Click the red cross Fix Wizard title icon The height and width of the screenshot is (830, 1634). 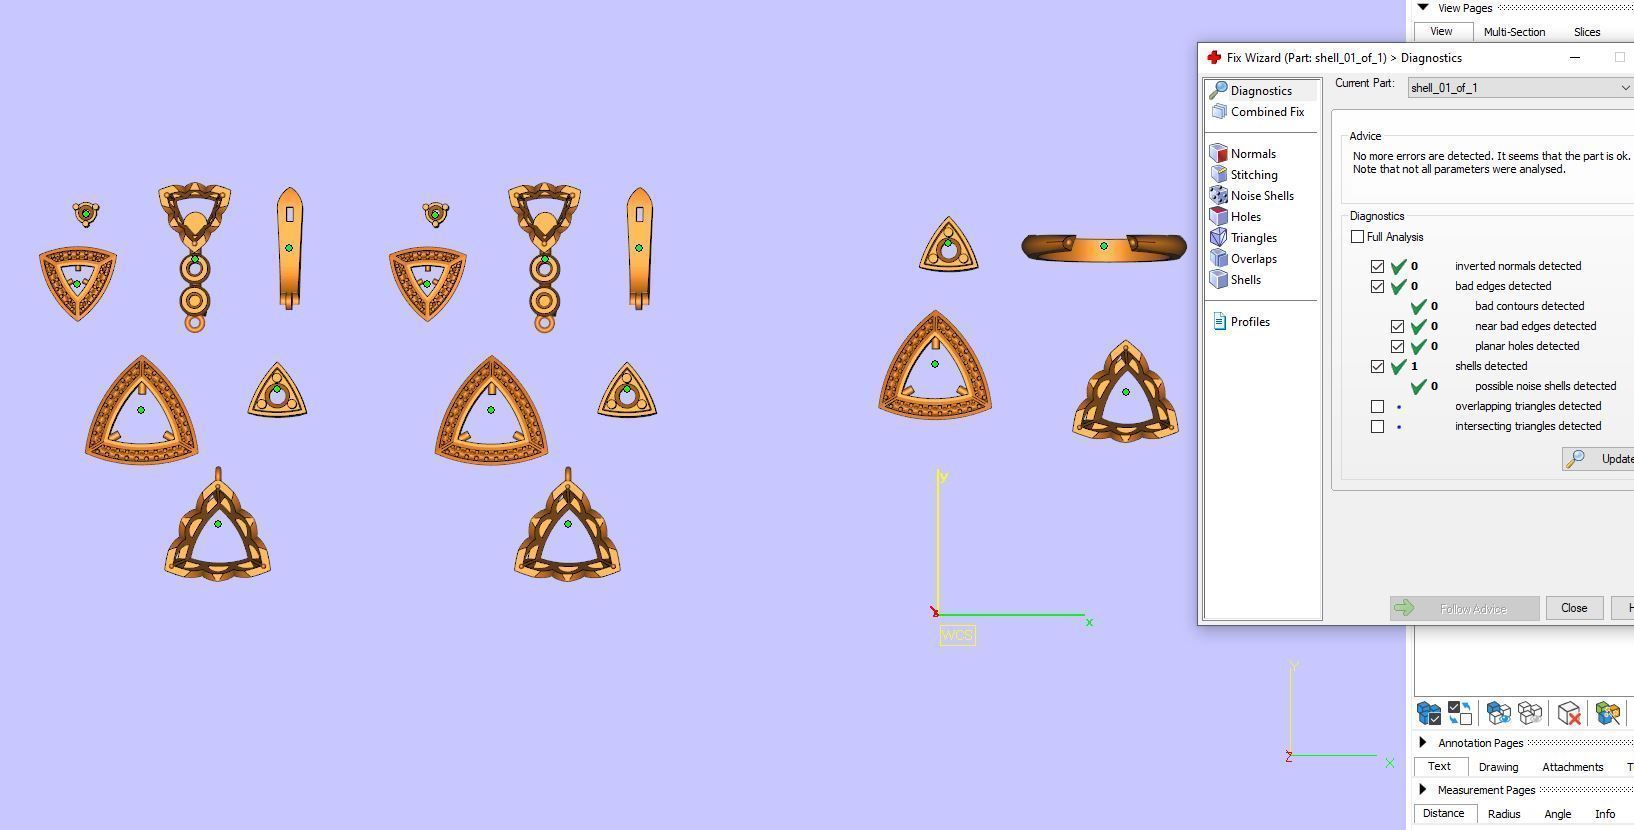point(1214,58)
